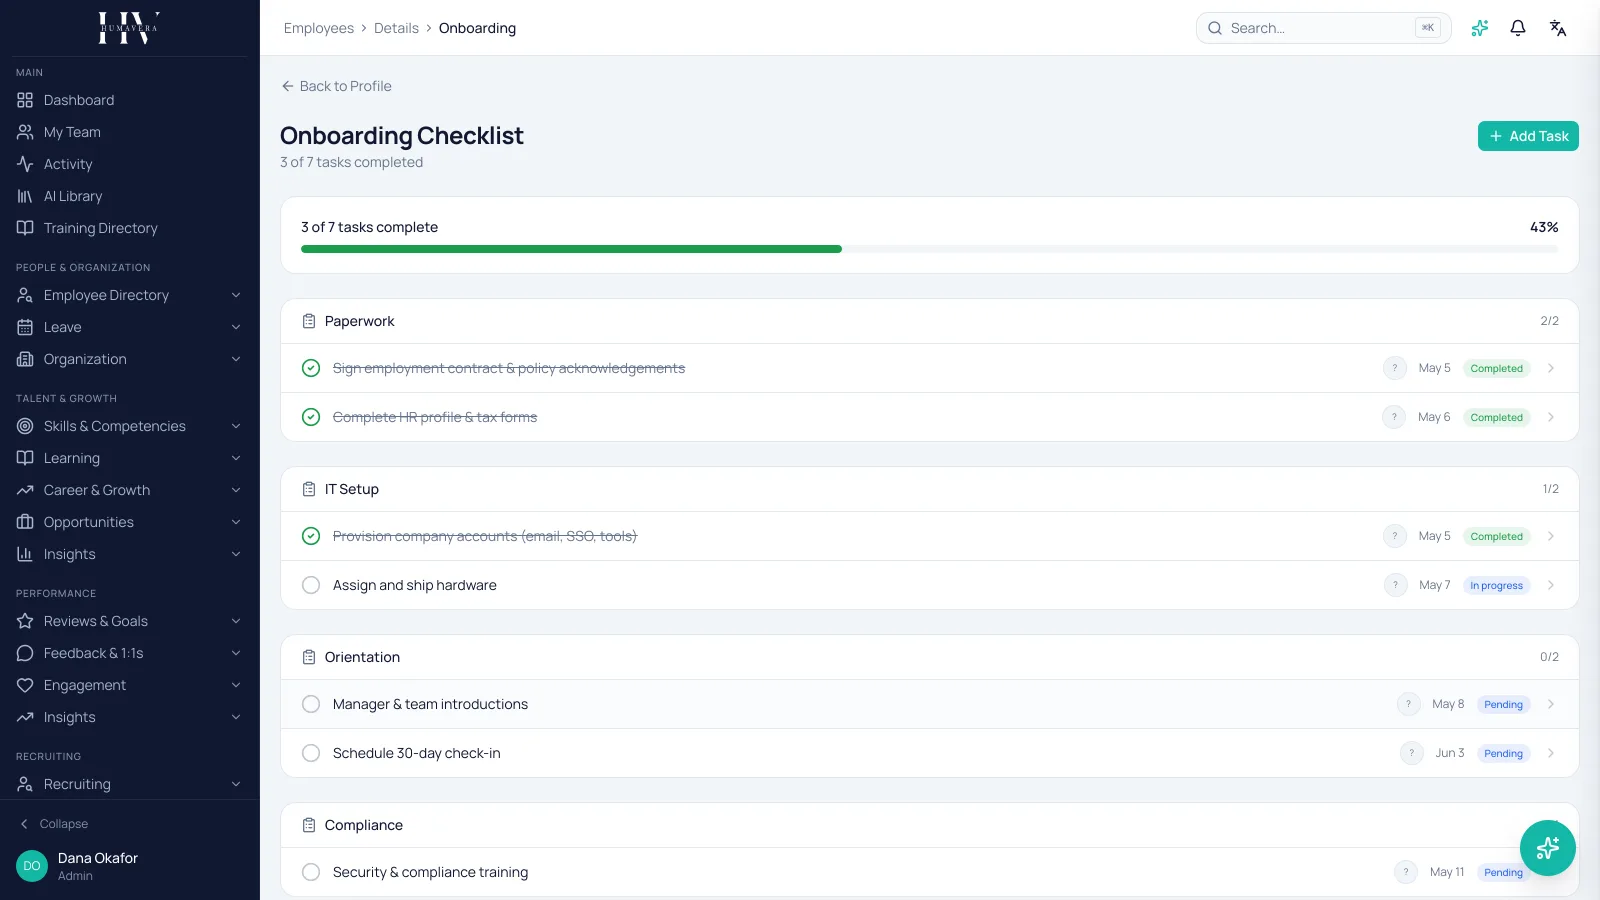Image resolution: width=1600 pixels, height=900 pixels.
Task: Open AI Library page
Action: 129,196
